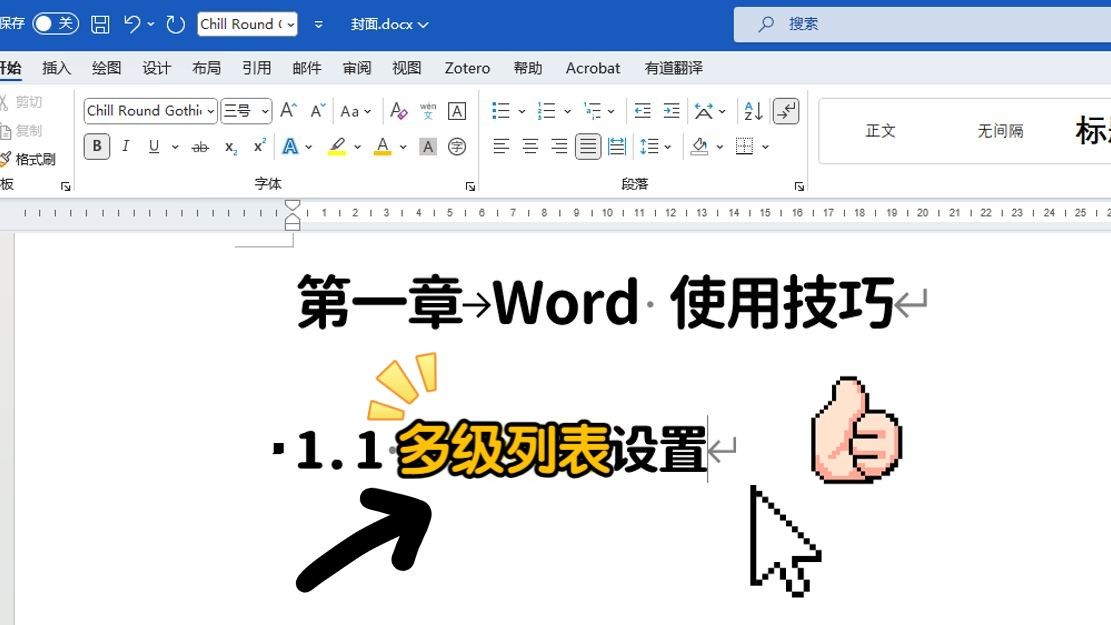Image resolution: width=1111 pixels, height=625 pixels.
Task: Apply numbered list
Action: 546,111
